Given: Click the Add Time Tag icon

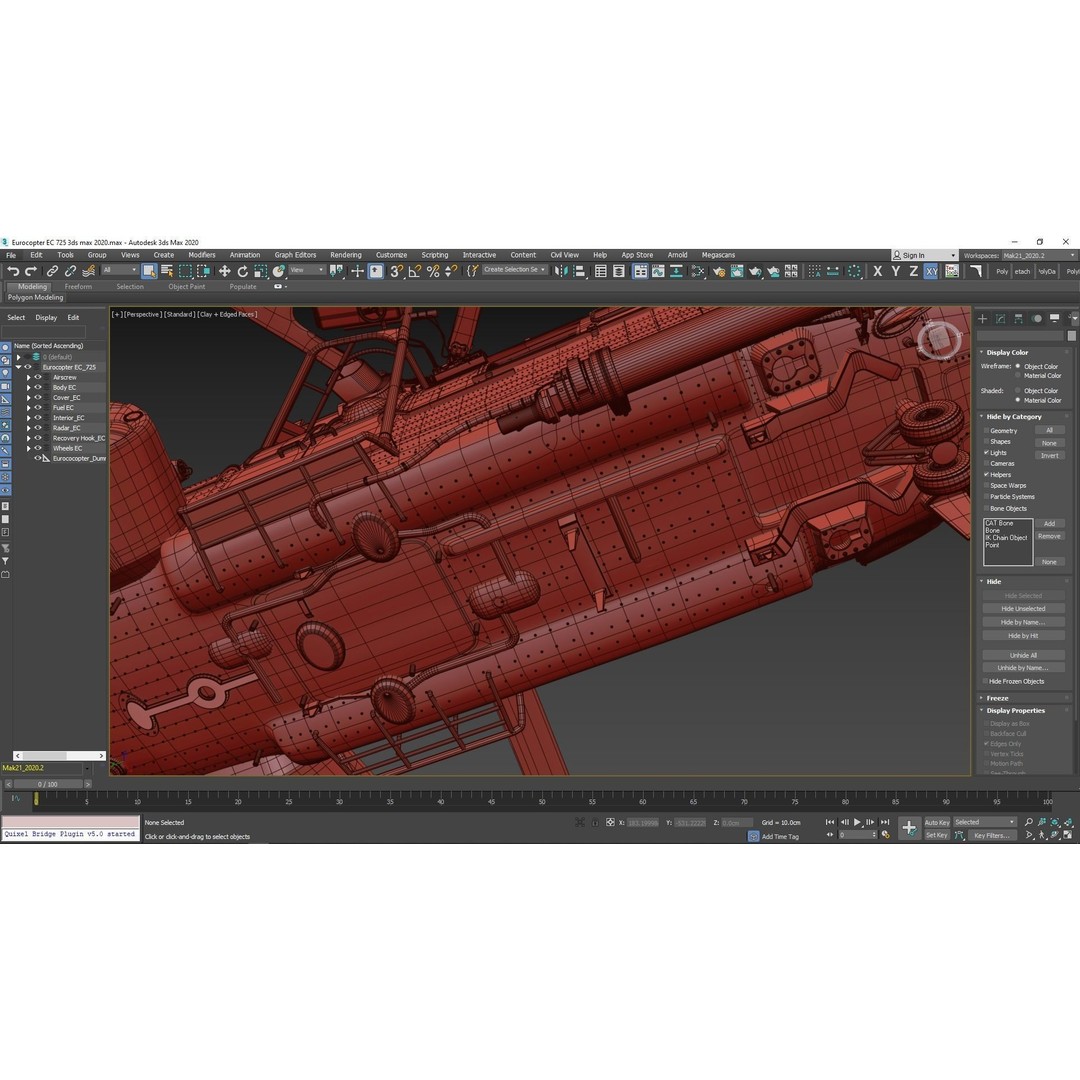Looking at the screenshot, I should (x=754, y=836).
